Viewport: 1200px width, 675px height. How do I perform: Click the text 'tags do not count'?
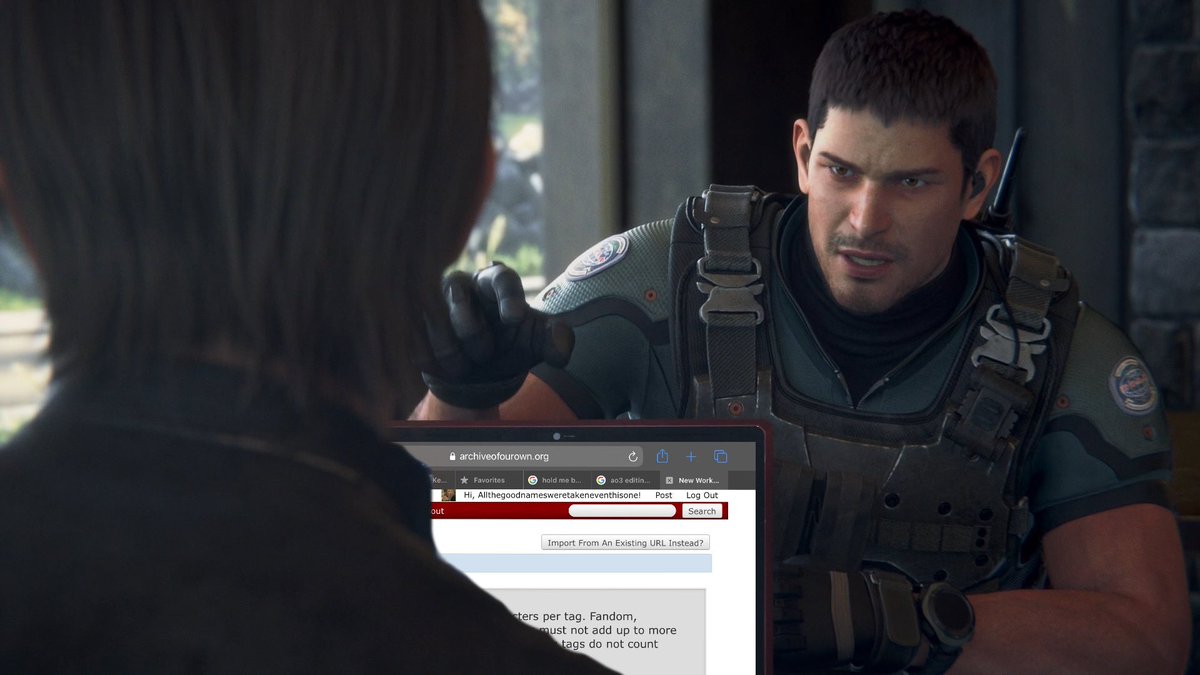pos(610,644)
